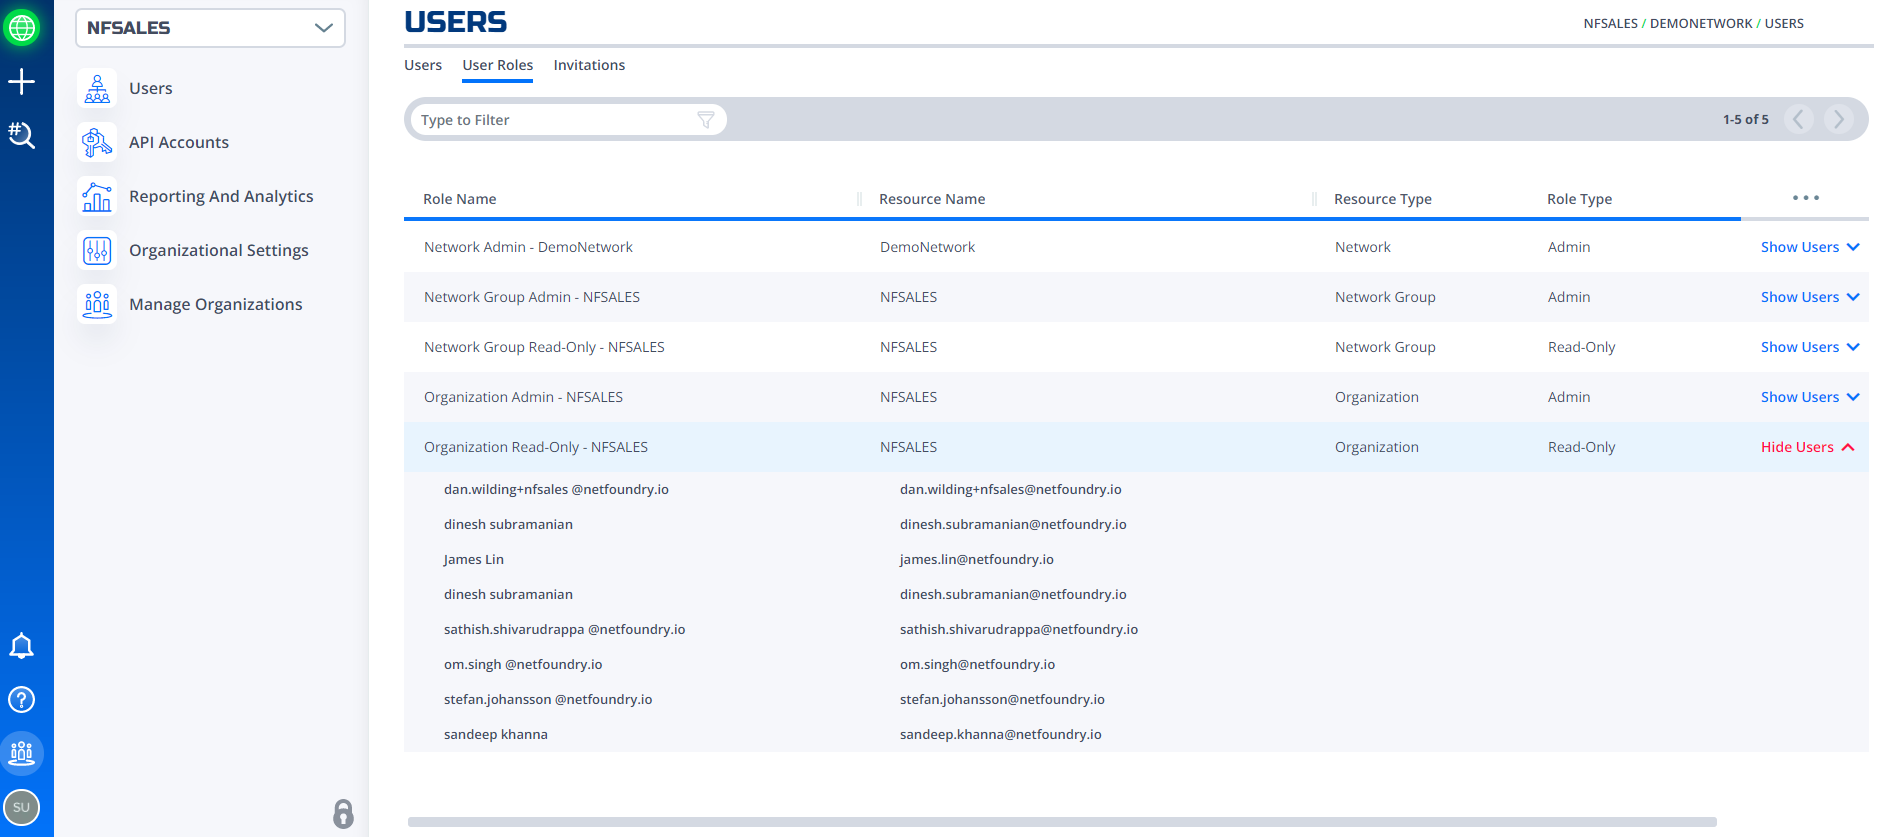Click the organization people icon in left rail
Screen dimensions: 1882x837
[x=22, y=753]
